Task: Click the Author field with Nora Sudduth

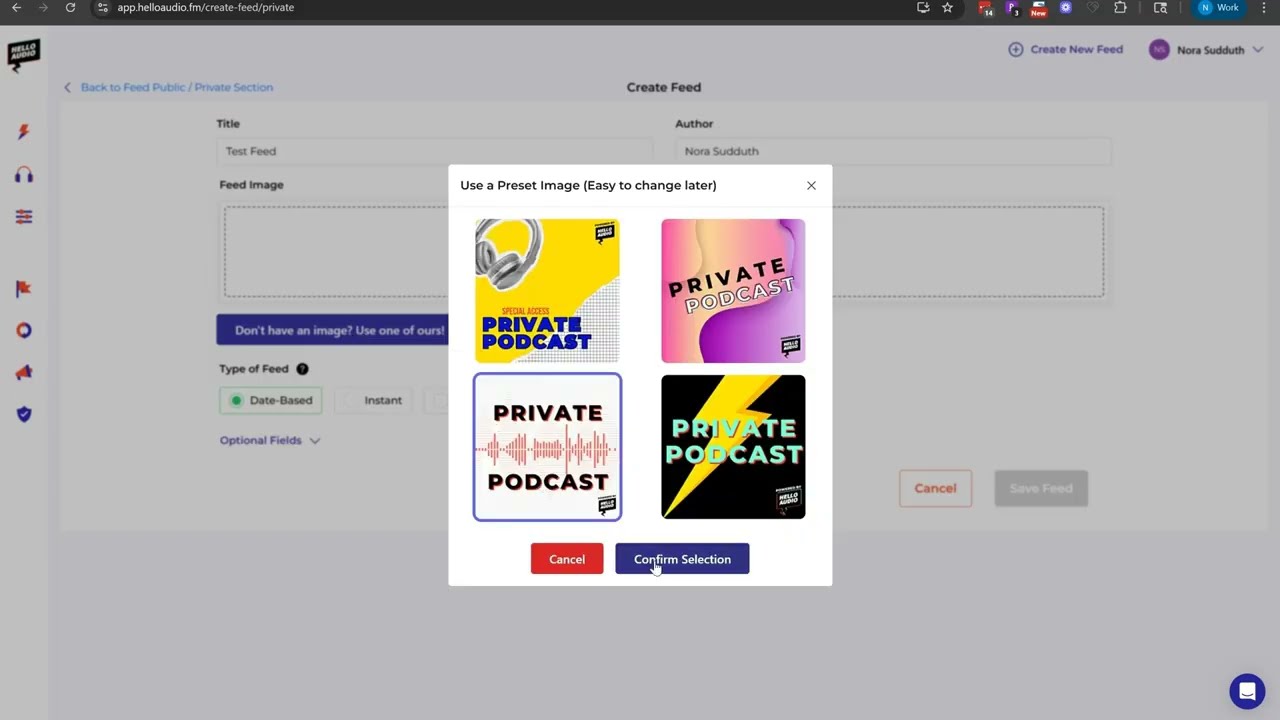Action: click(x=892, y=151)
